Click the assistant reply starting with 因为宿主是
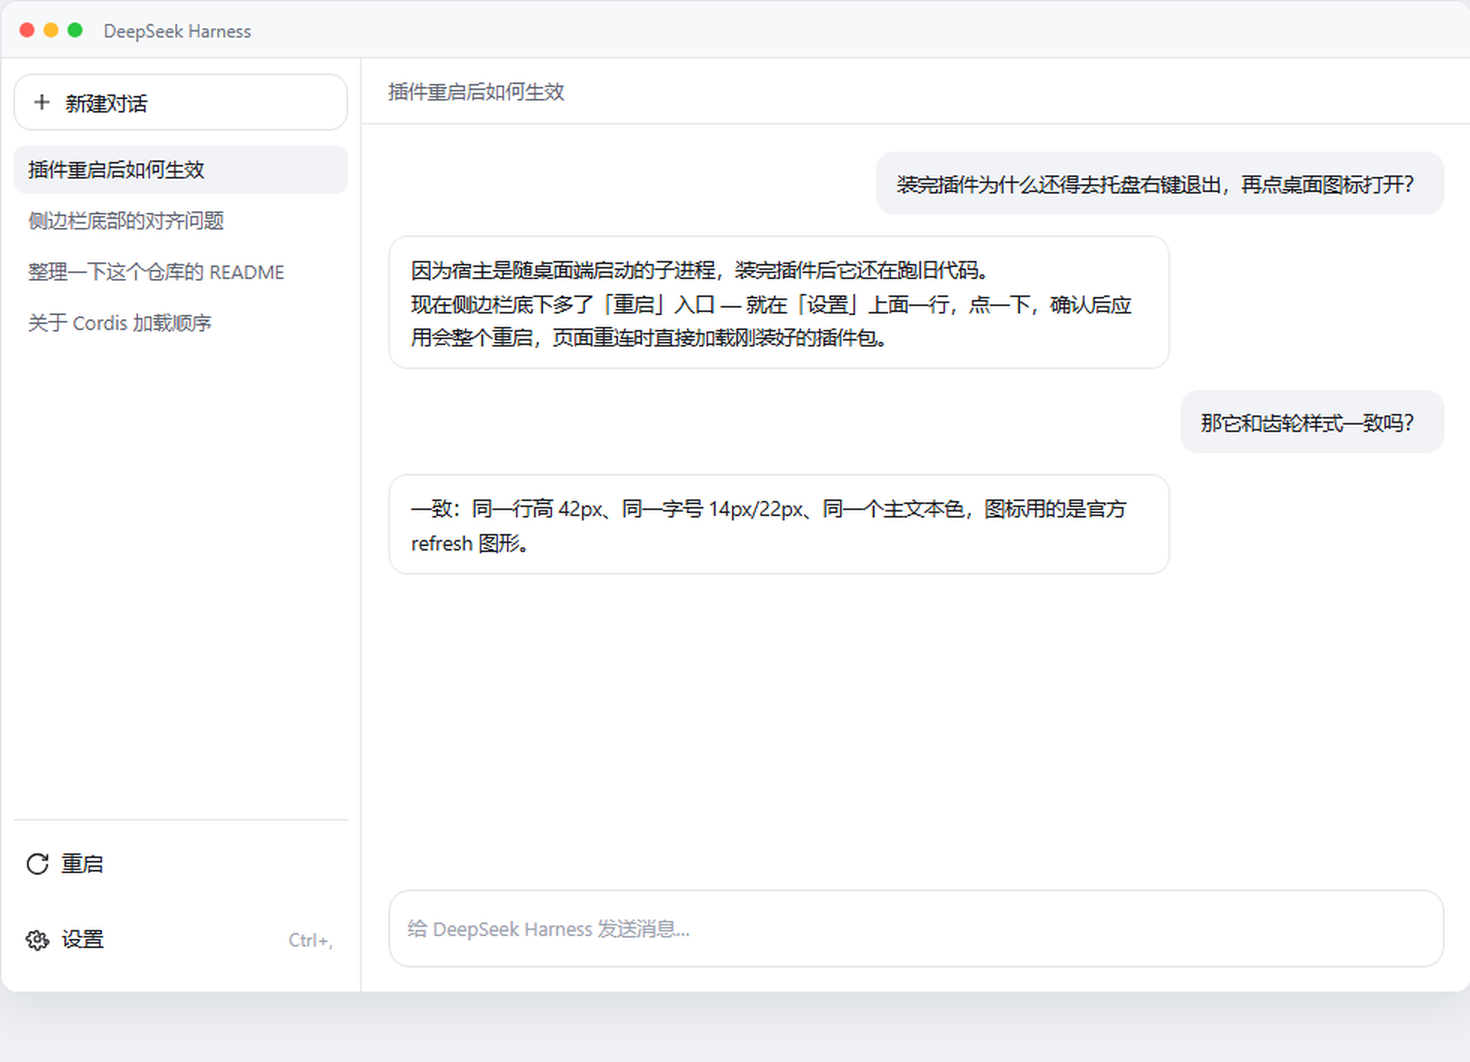Screen dimensions: 1470x1062 (779, 303)
